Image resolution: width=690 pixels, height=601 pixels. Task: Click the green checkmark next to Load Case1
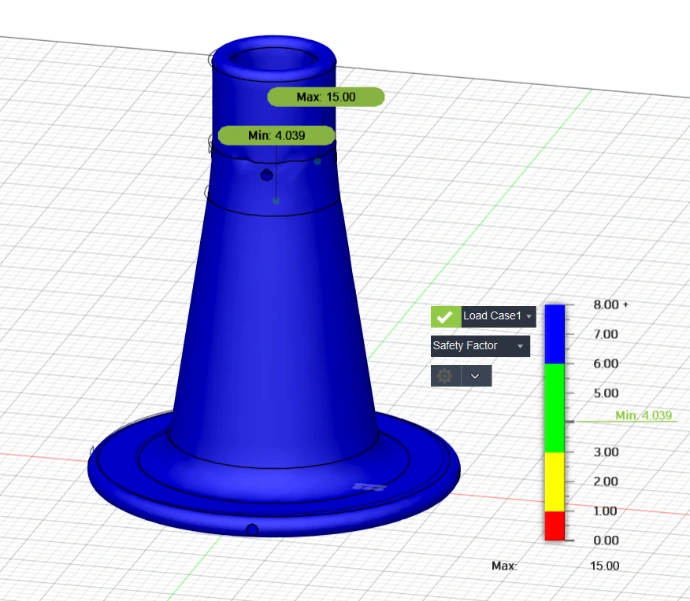(x=445, y=316)
